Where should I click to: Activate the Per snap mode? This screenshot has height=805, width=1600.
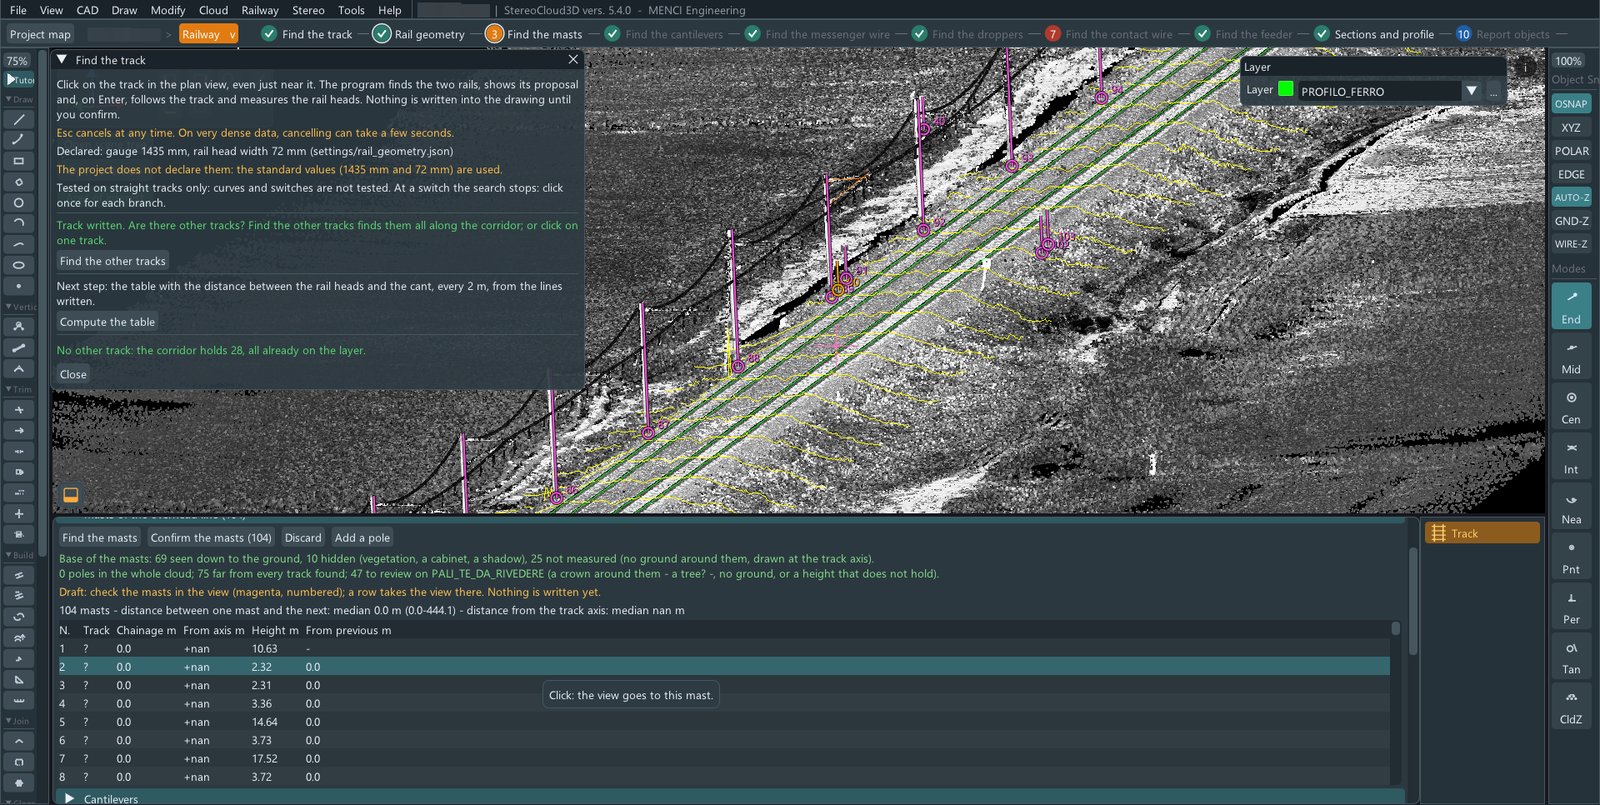pos(1571,607)
